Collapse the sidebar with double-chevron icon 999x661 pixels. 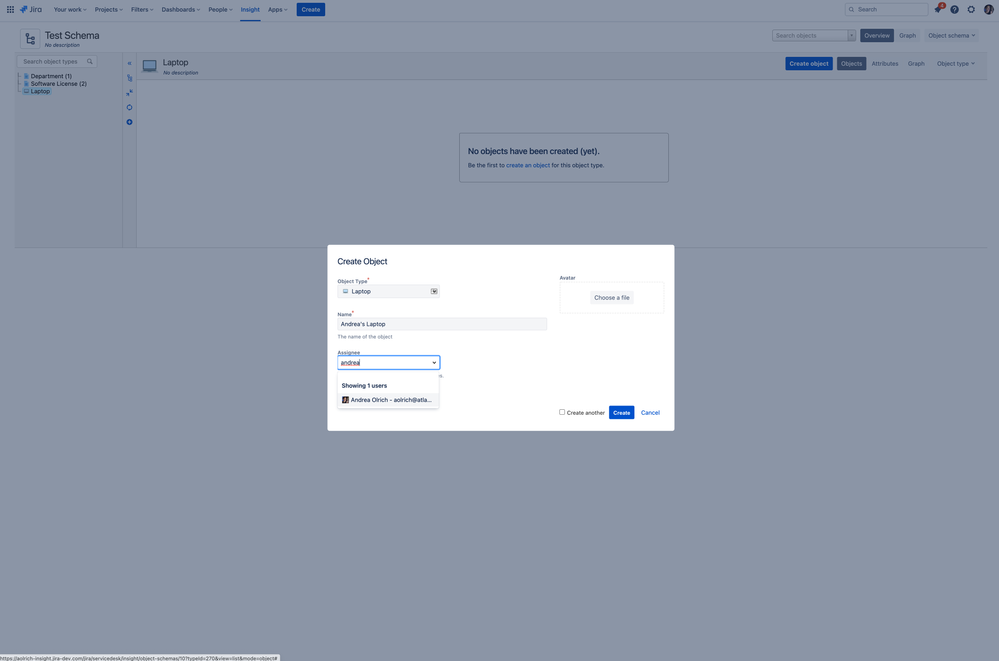[x=129, y=63]
